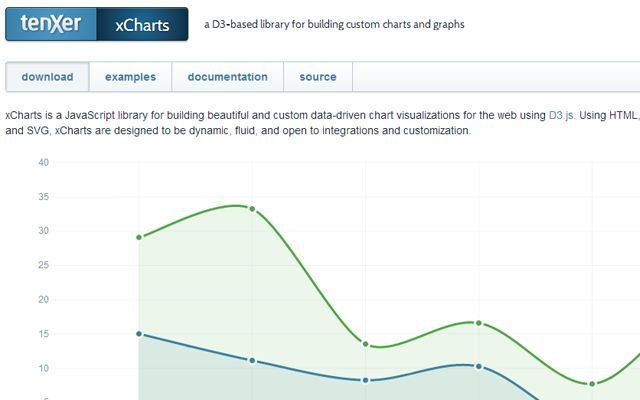The height and width of the screenshot is (400, 640).
Task: Switch to the examples tab
Action: coord(130,77)
